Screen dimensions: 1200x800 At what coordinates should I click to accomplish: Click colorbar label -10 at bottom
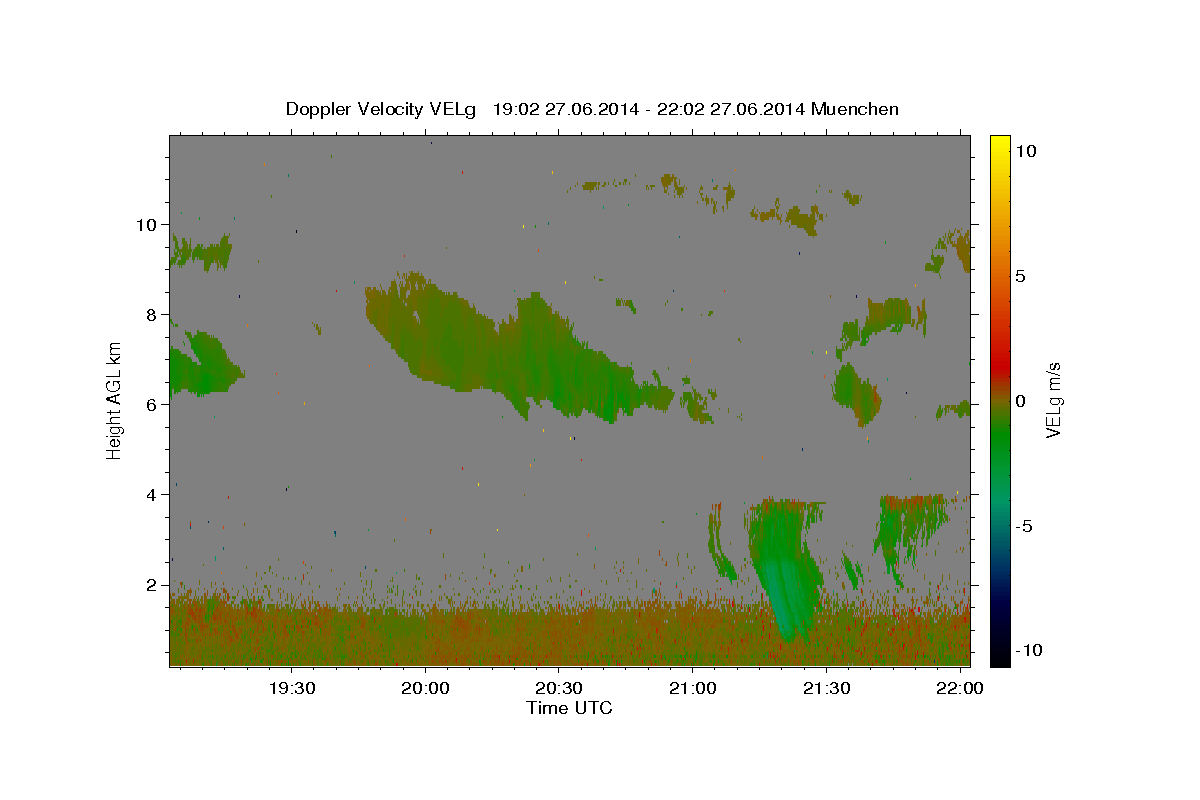1028,651
